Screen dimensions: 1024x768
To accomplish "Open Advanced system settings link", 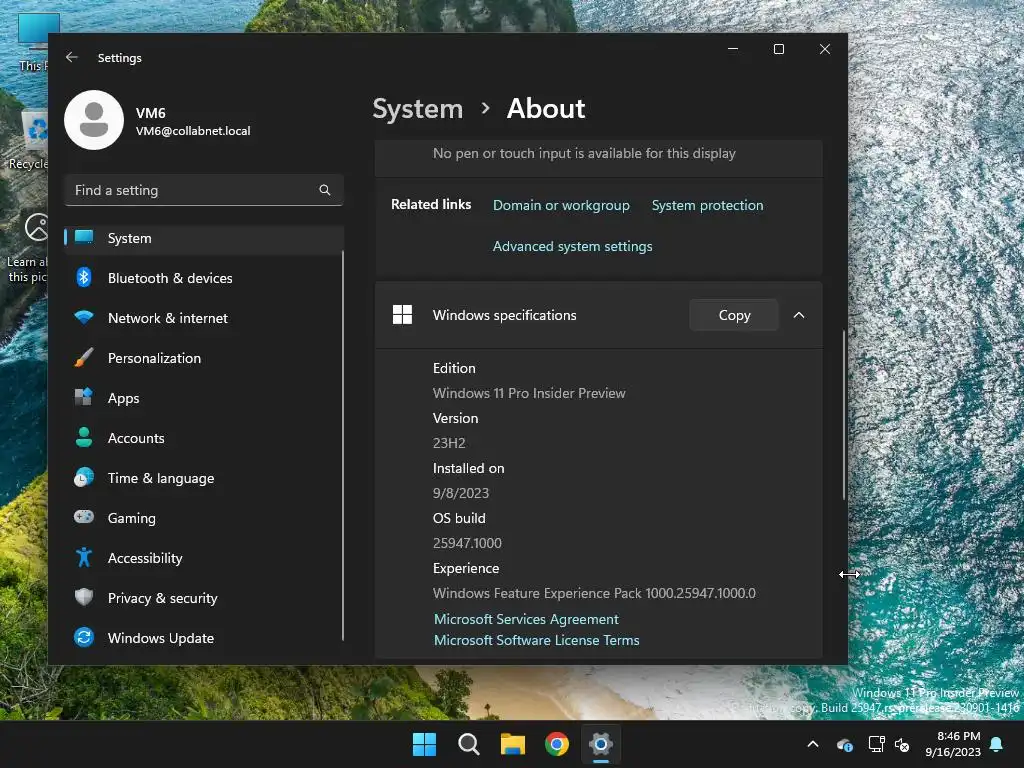I will (x=573, y=246).
